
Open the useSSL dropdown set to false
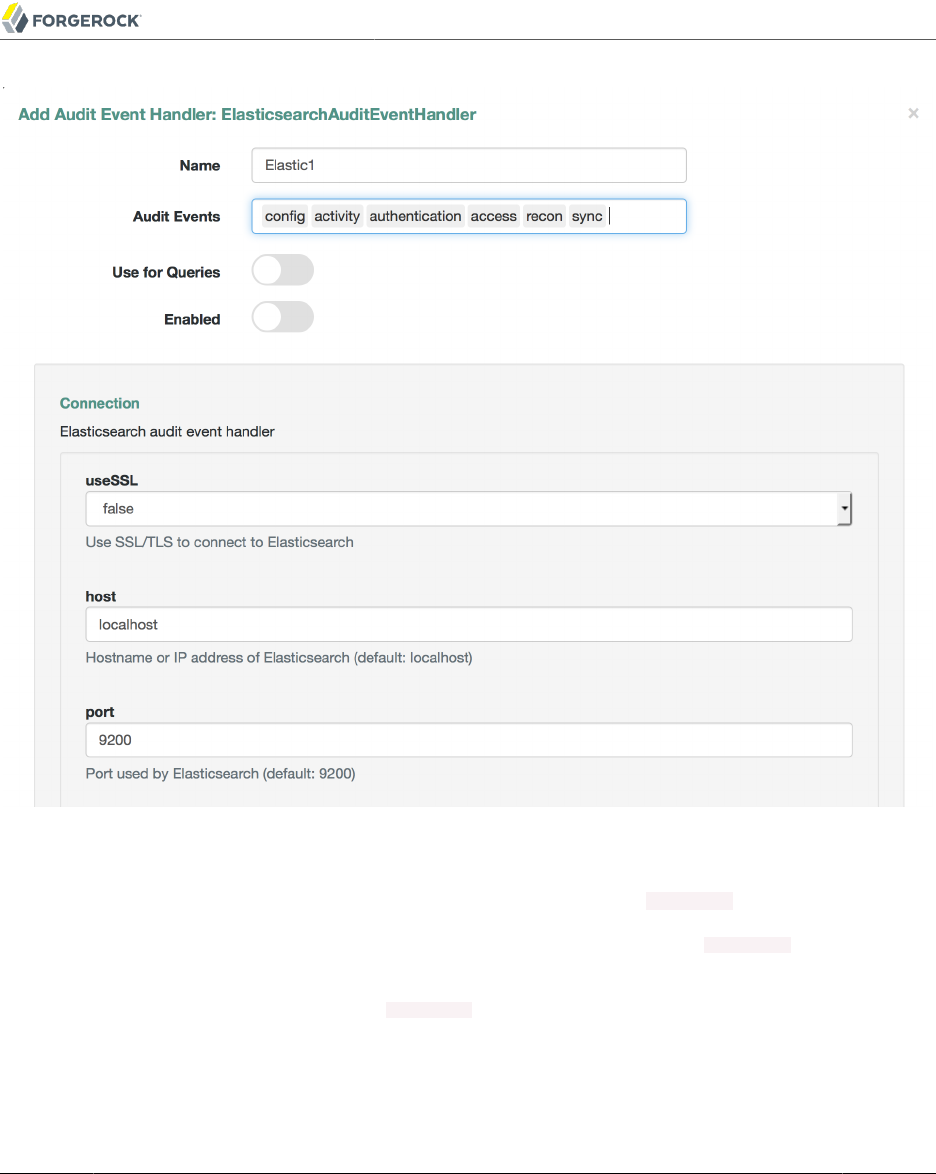click(x=468, y=509)
